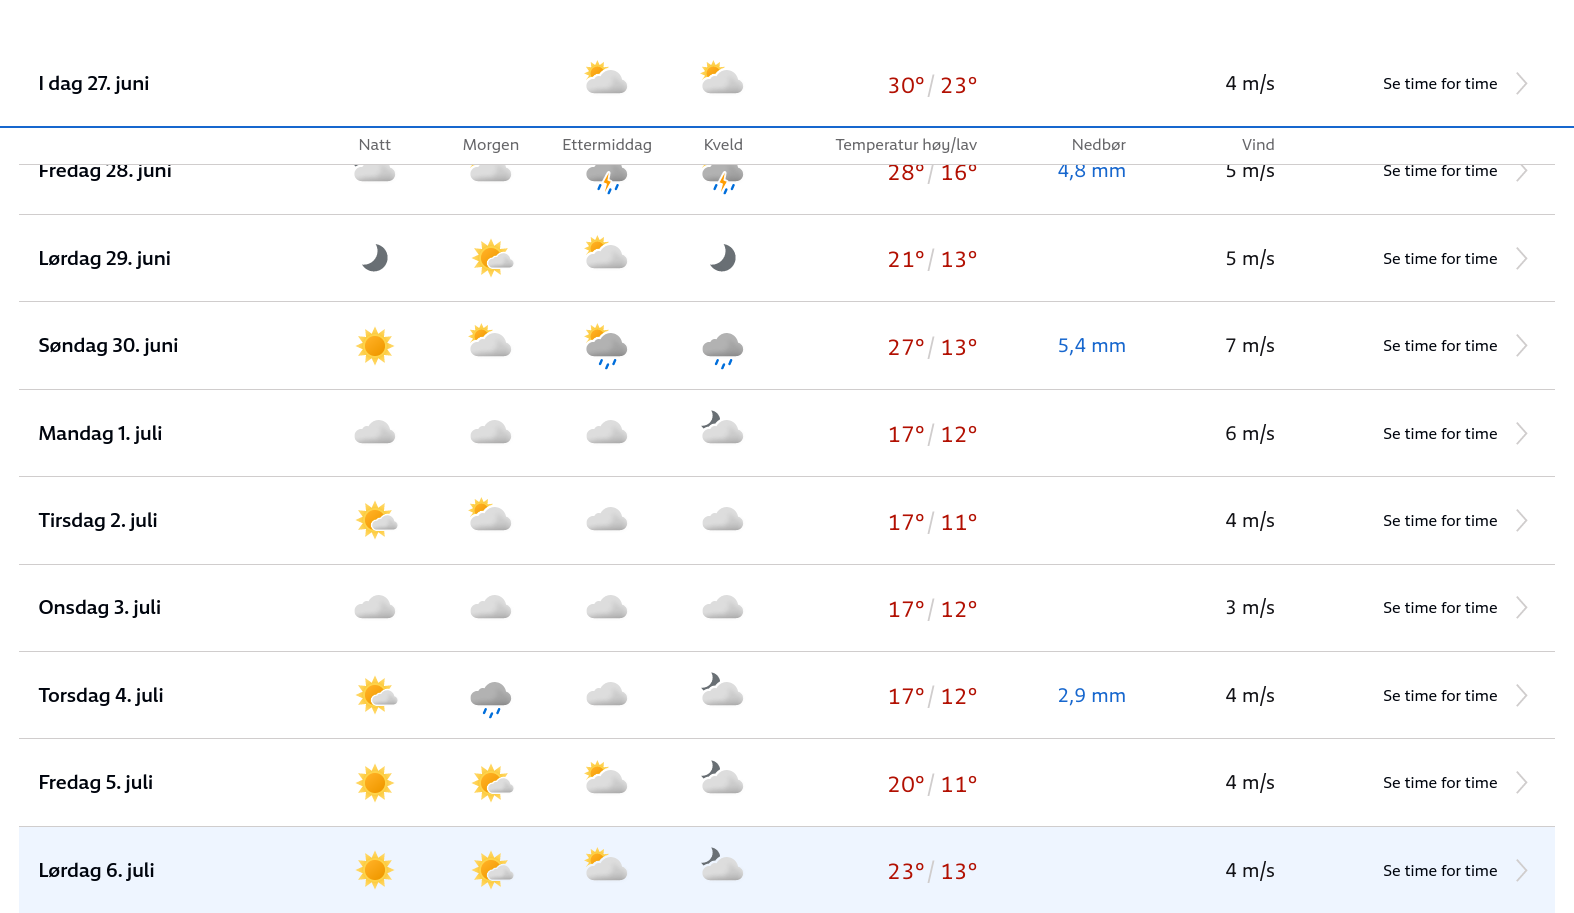Click the sunny icon for Fredag 5. juli night
Viewport: 1574px width, 913px height.
(x=375, y=783)
